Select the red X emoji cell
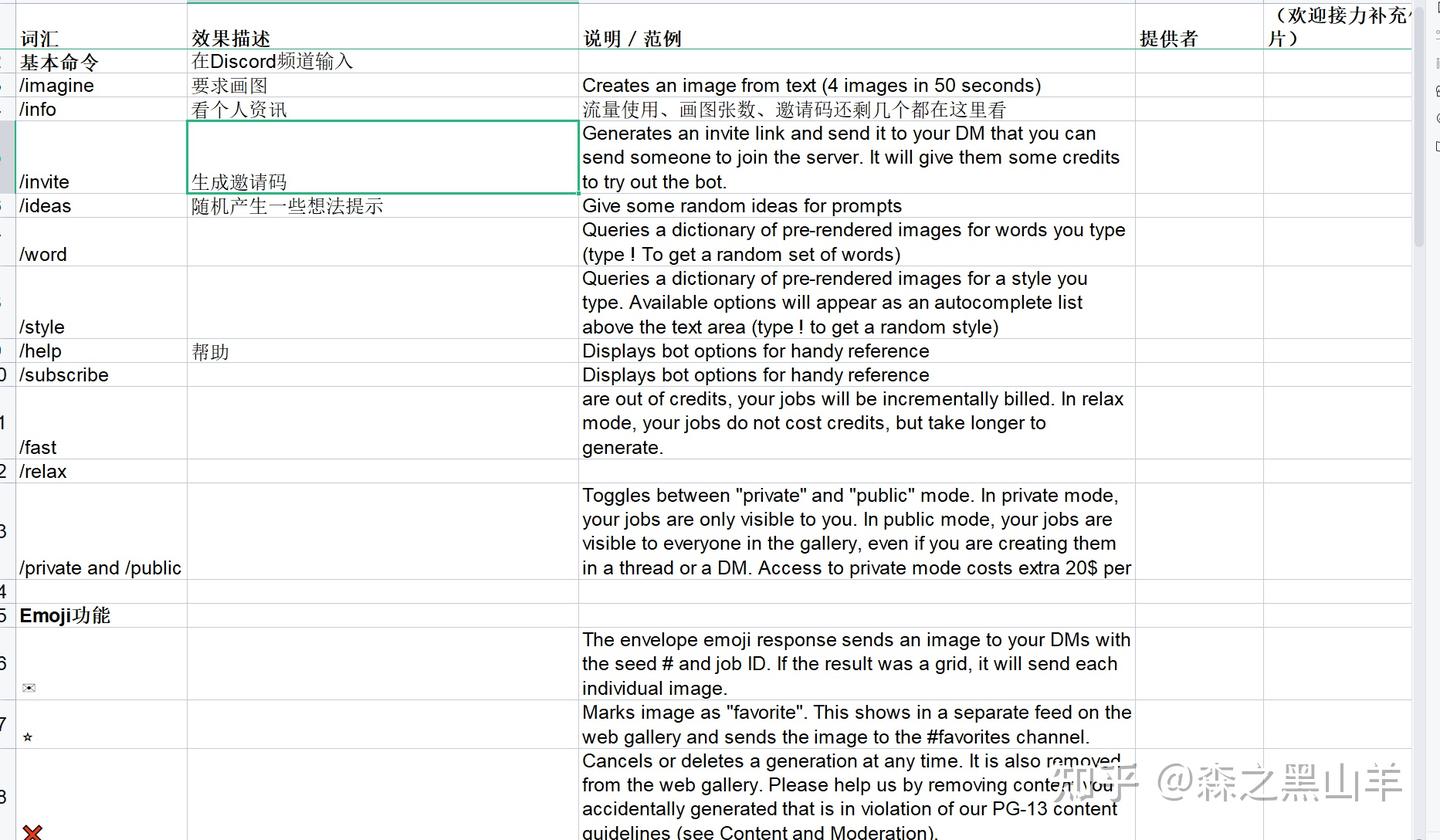Image resolution: width=1440 pixels, height=840 pixels. 102,795
